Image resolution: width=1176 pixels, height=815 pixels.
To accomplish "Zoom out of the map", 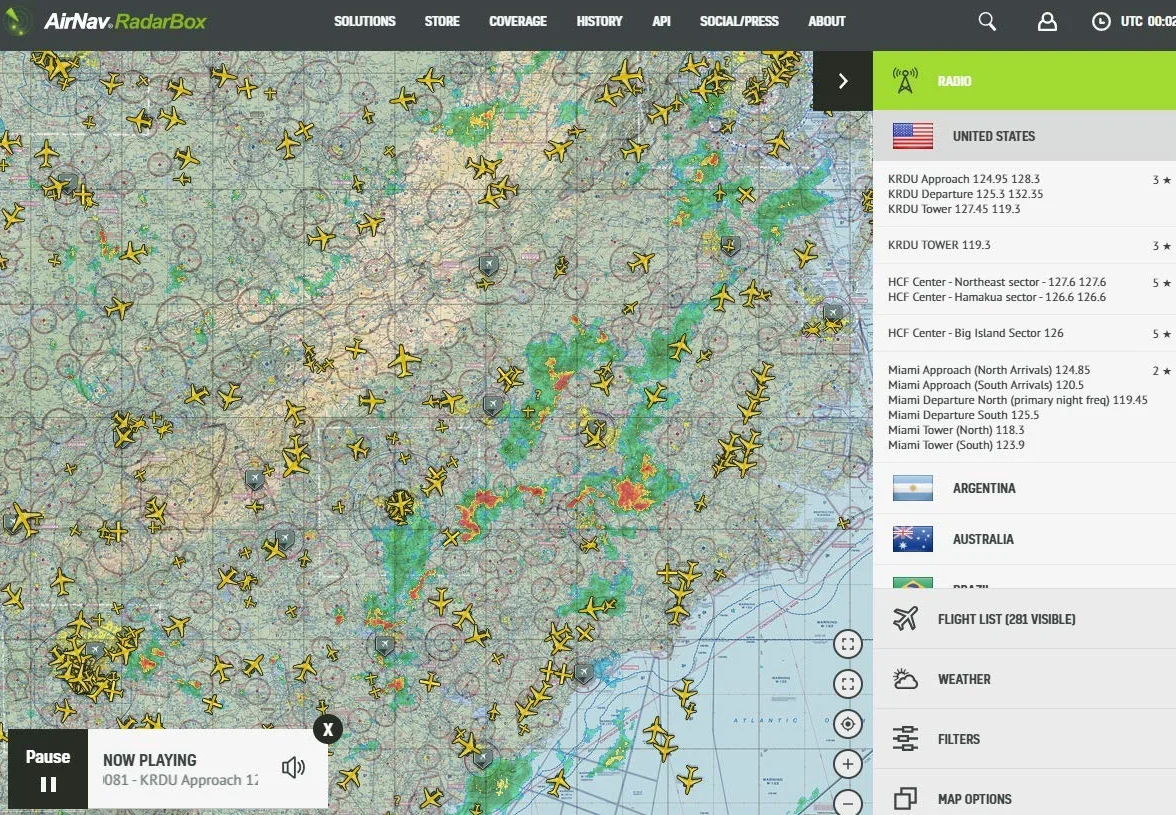I will coord(848,802).
